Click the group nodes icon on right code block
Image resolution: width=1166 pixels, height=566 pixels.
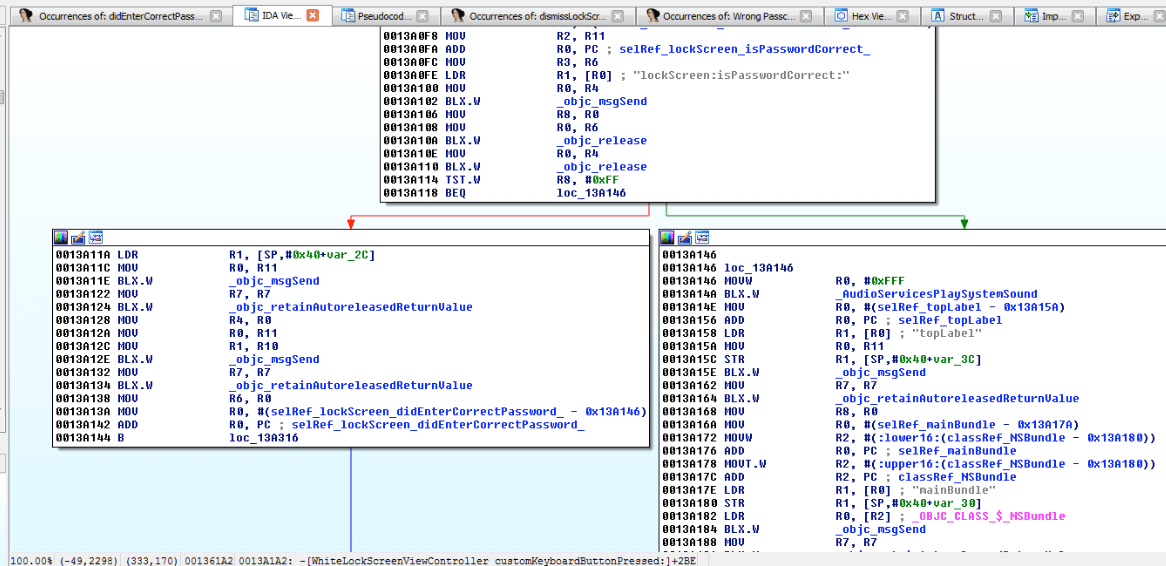[703, 237]
